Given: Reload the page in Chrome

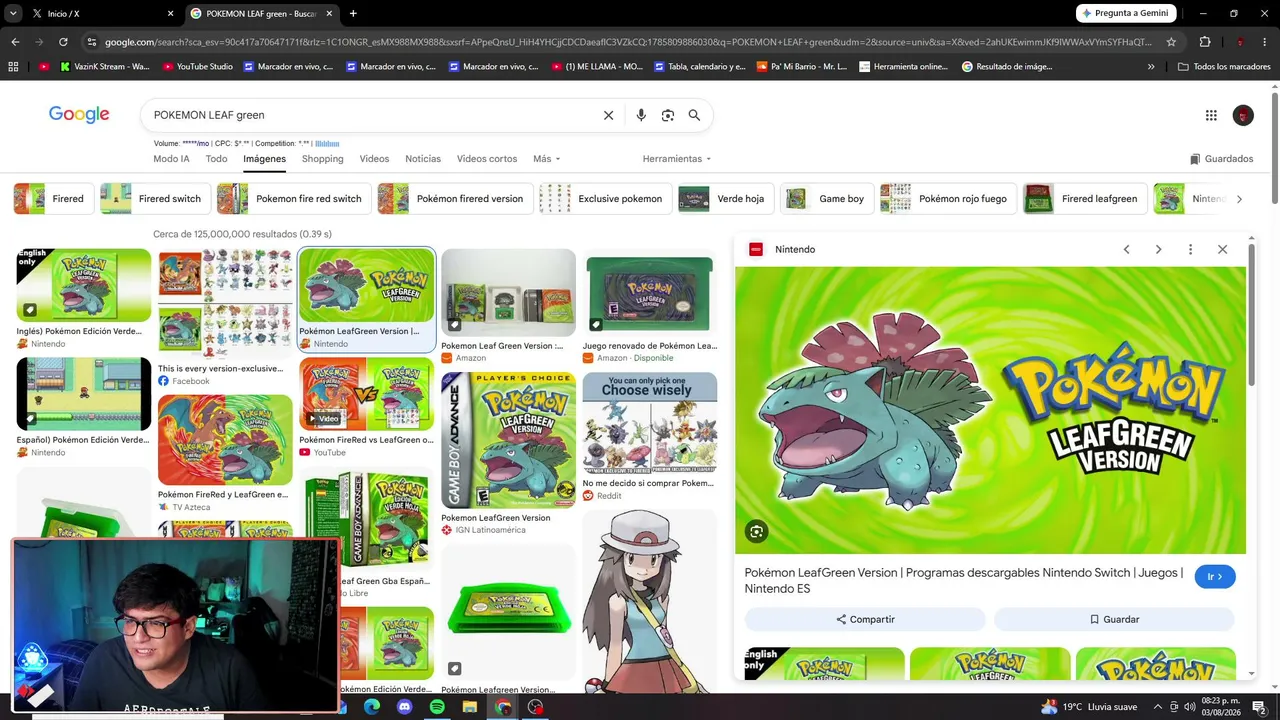Looking at the screenshot, I should pos(63,42).
